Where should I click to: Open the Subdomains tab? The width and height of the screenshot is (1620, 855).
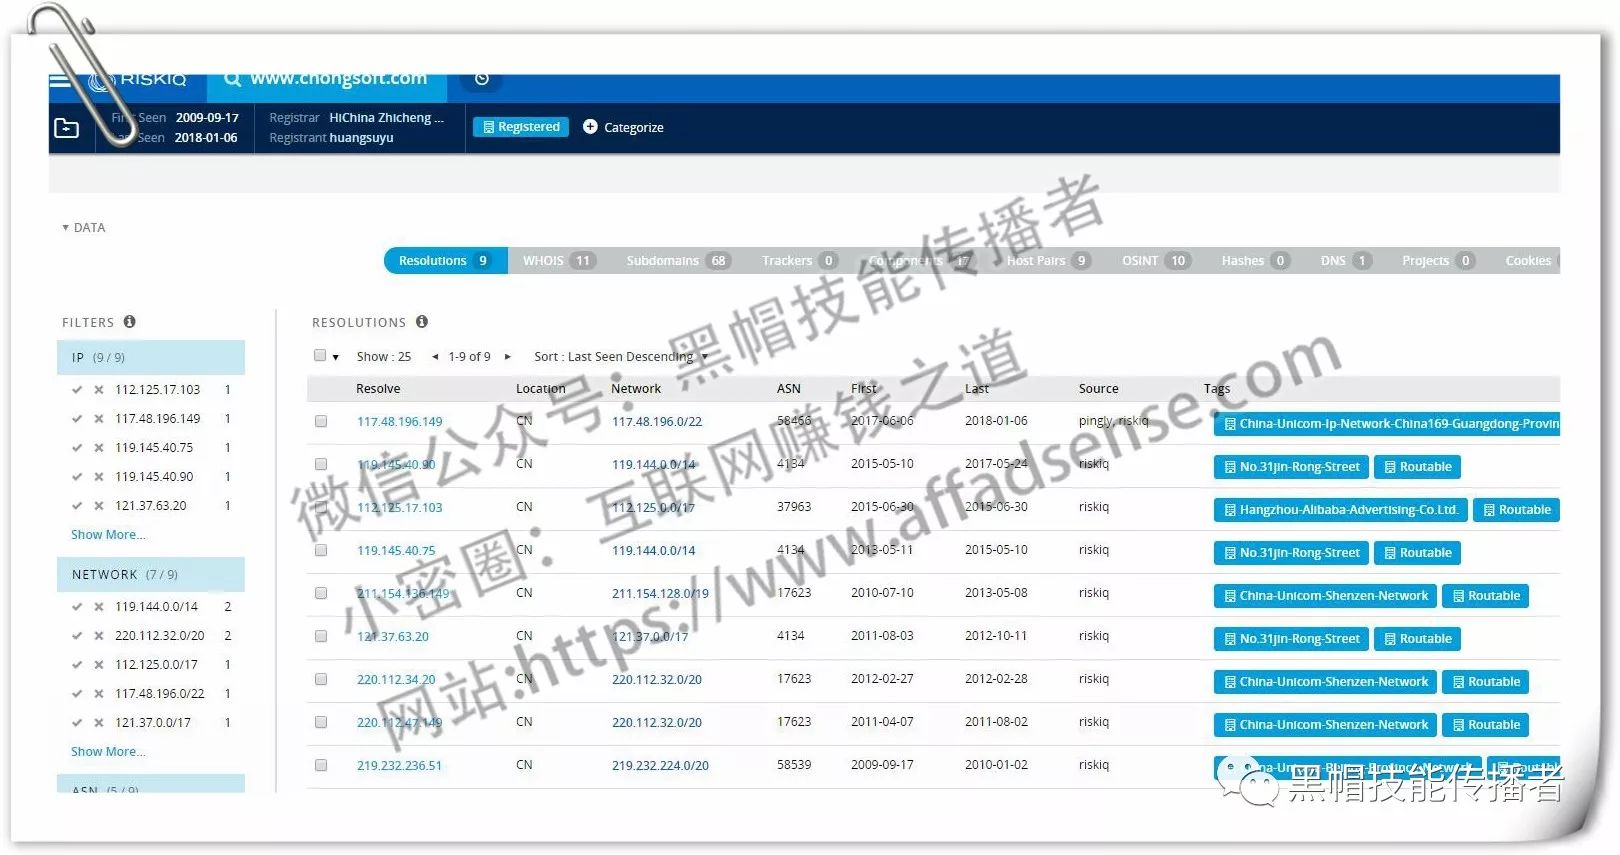tap(676, 261)
